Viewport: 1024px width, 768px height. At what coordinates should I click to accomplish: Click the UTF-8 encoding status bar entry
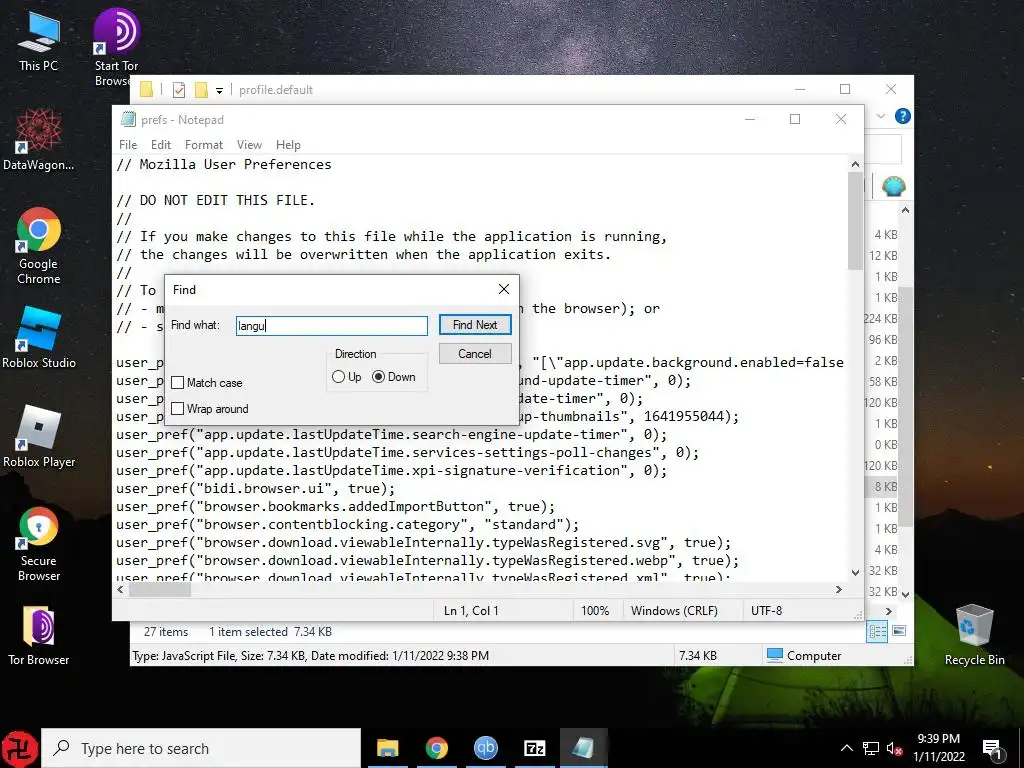(766, 611)
